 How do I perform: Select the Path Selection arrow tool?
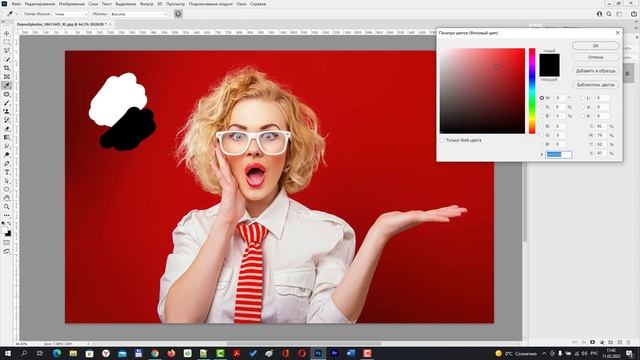(7, 181)
